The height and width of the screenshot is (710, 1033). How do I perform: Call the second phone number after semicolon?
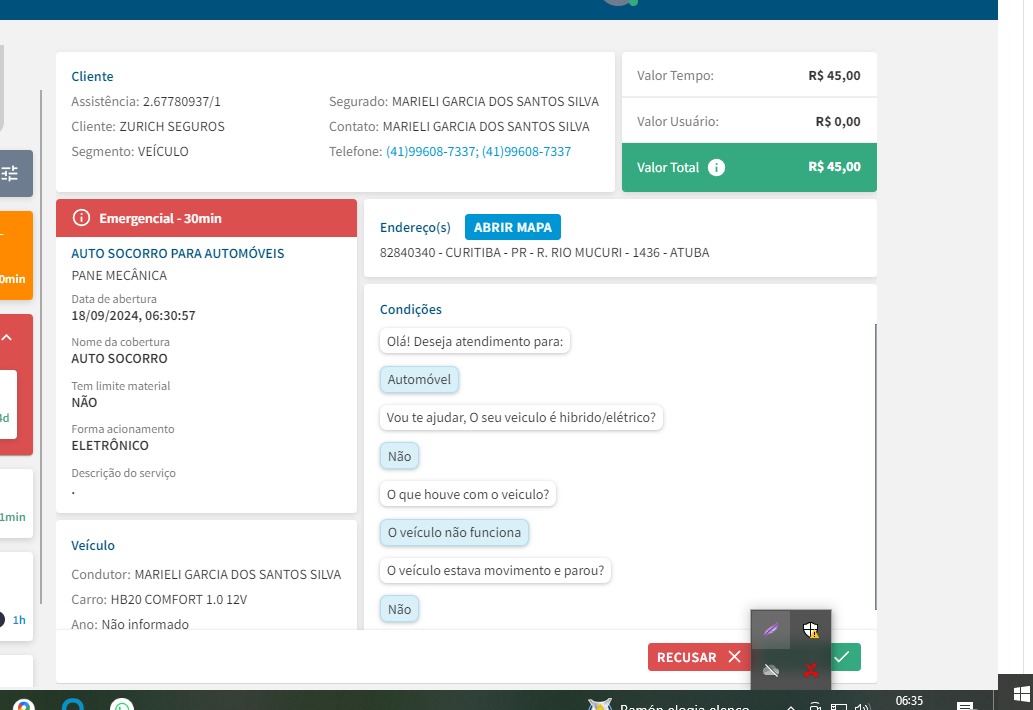click(x=526, y=151)
